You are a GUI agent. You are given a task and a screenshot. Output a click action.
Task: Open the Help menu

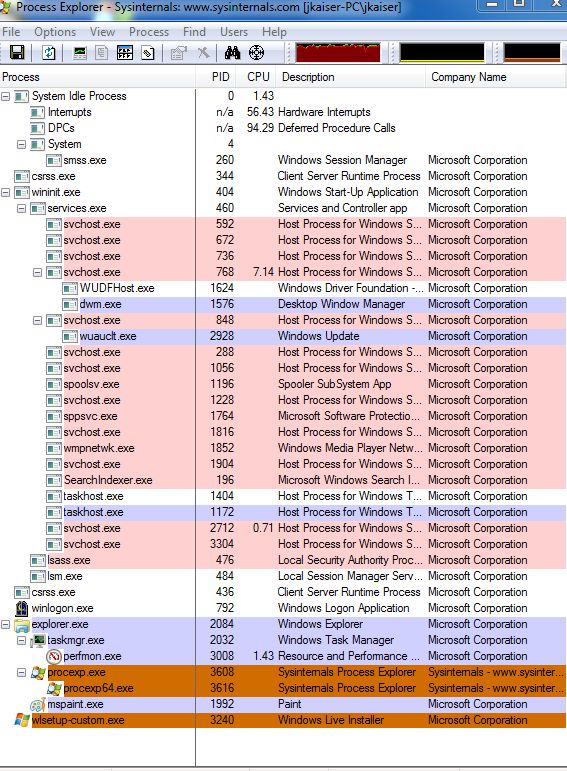coord(274,32)
